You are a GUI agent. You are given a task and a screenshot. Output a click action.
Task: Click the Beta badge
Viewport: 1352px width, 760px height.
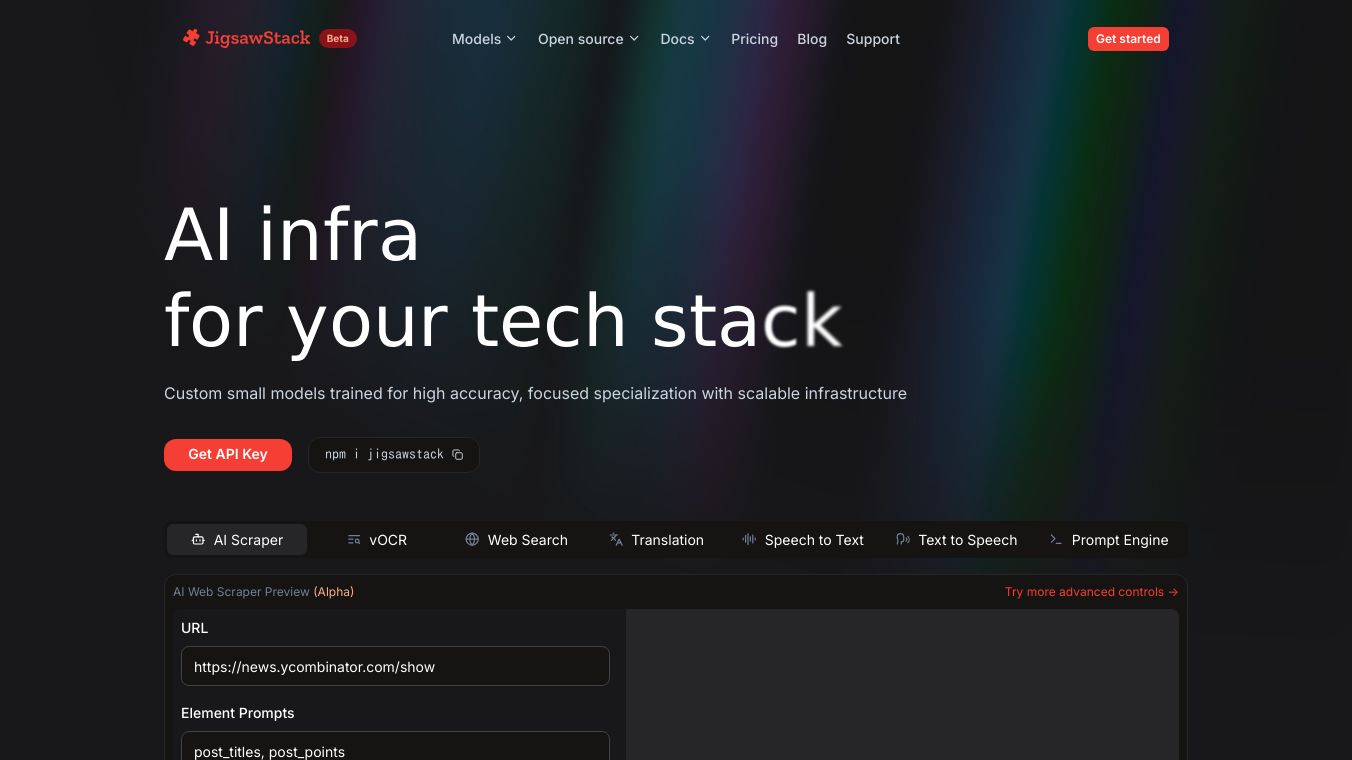tap(338, 39)
